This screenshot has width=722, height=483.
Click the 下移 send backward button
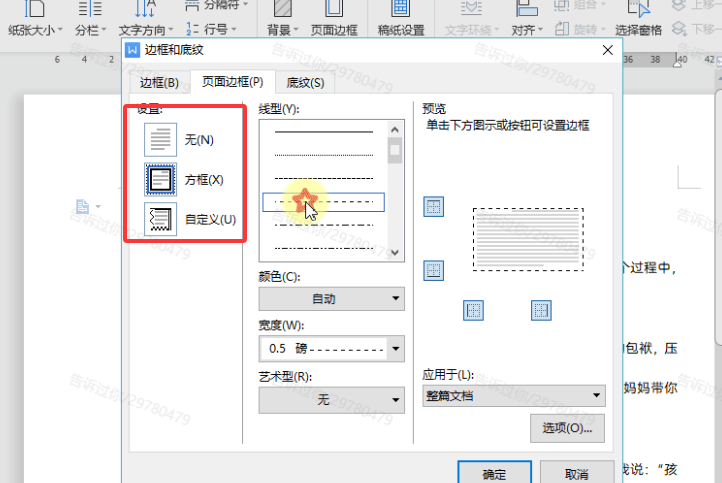pyautogui.click(x=696, y=29)
